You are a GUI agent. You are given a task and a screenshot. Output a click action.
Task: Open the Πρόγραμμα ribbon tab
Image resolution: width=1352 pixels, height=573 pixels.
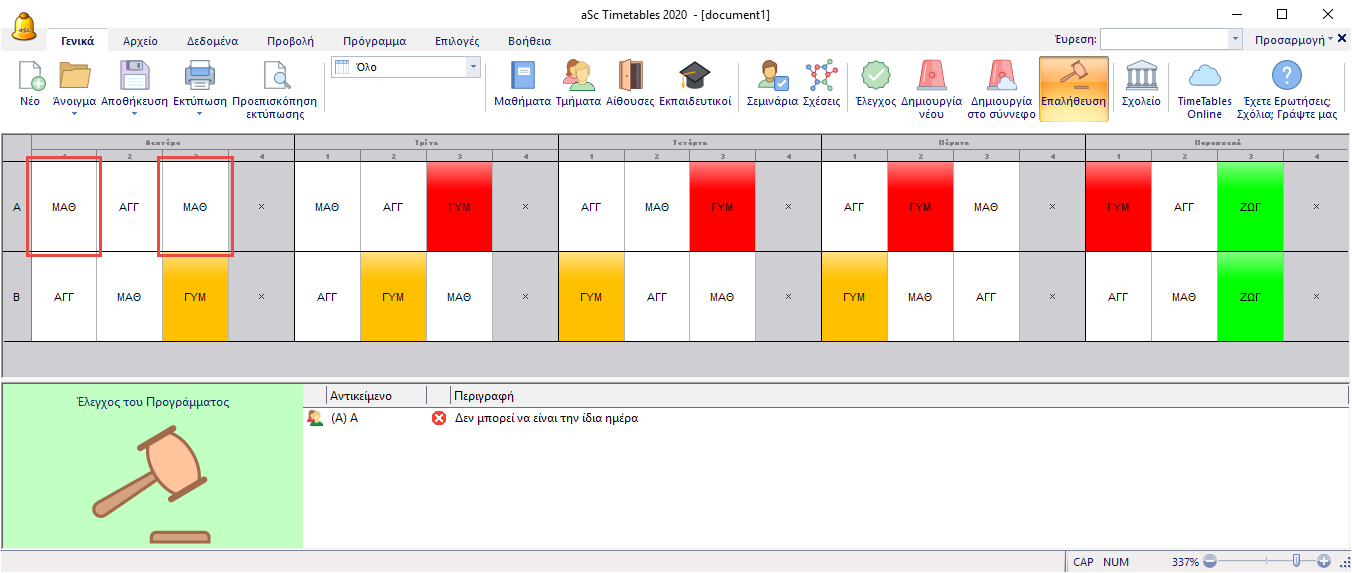coord(374,41)
